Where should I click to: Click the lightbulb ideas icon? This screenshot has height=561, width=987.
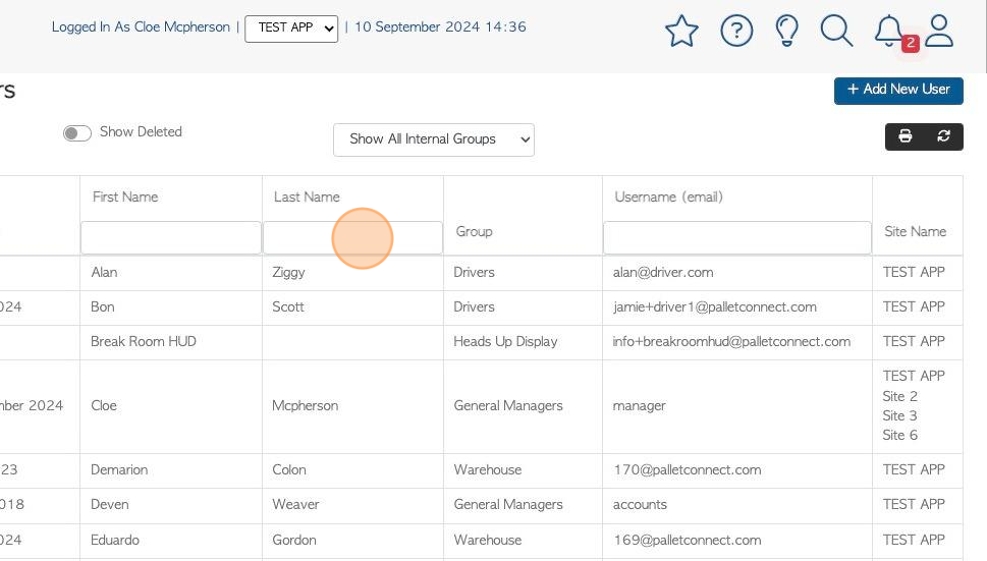pos(787,31)
